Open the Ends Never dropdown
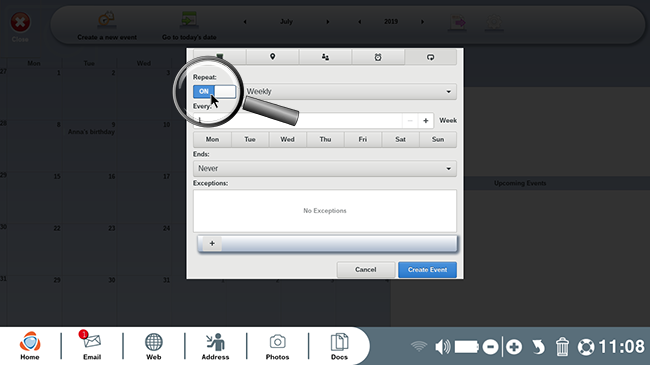This screenshot has width=650, height=365. 325,168
